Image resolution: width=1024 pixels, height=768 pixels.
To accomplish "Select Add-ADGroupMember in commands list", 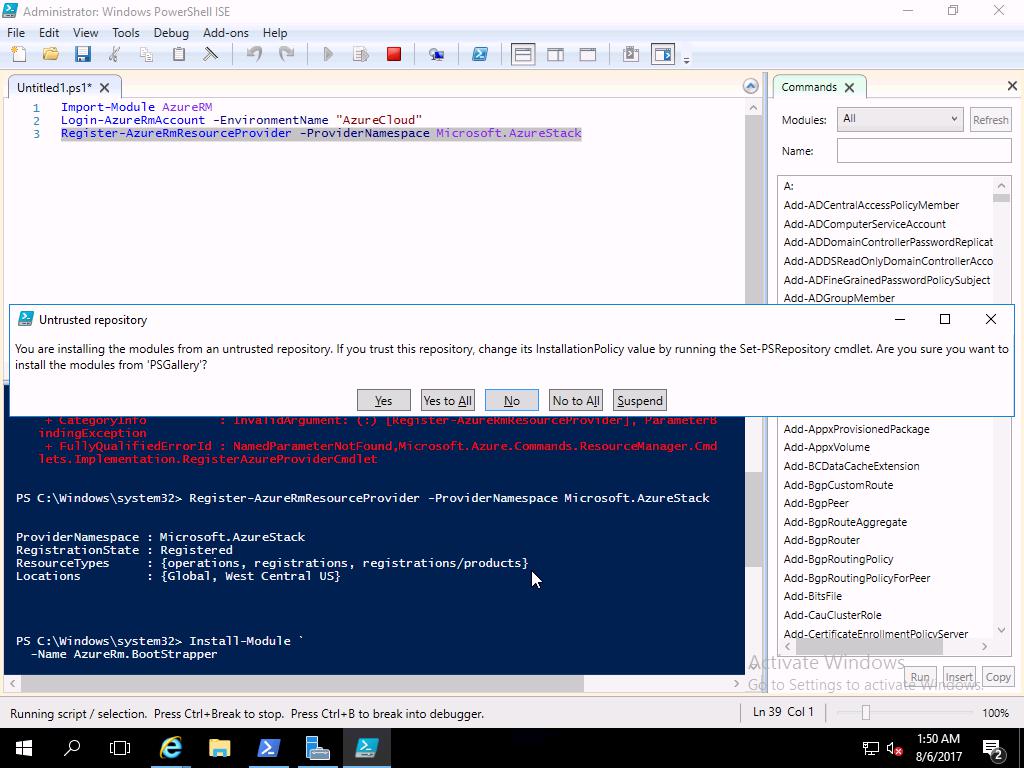I will 839,298.
